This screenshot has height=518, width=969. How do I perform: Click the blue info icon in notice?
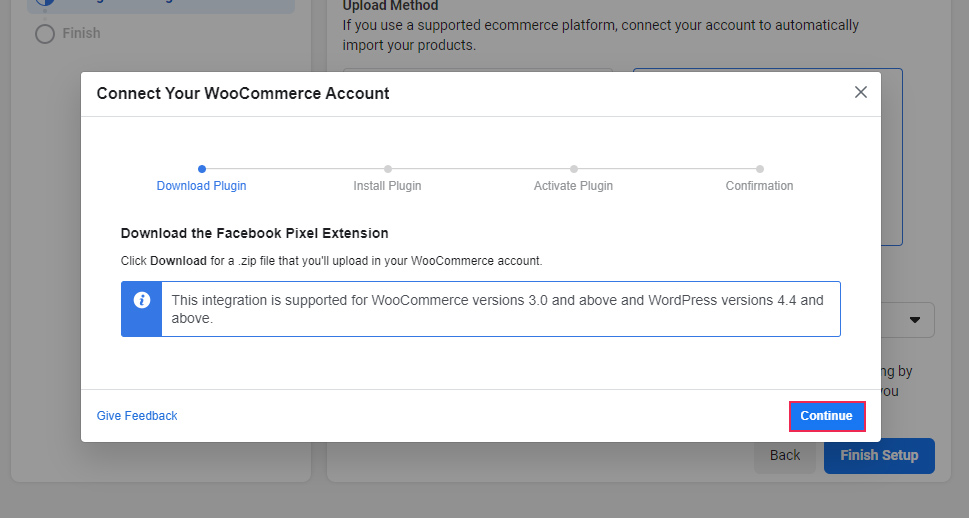pos(142,300)
